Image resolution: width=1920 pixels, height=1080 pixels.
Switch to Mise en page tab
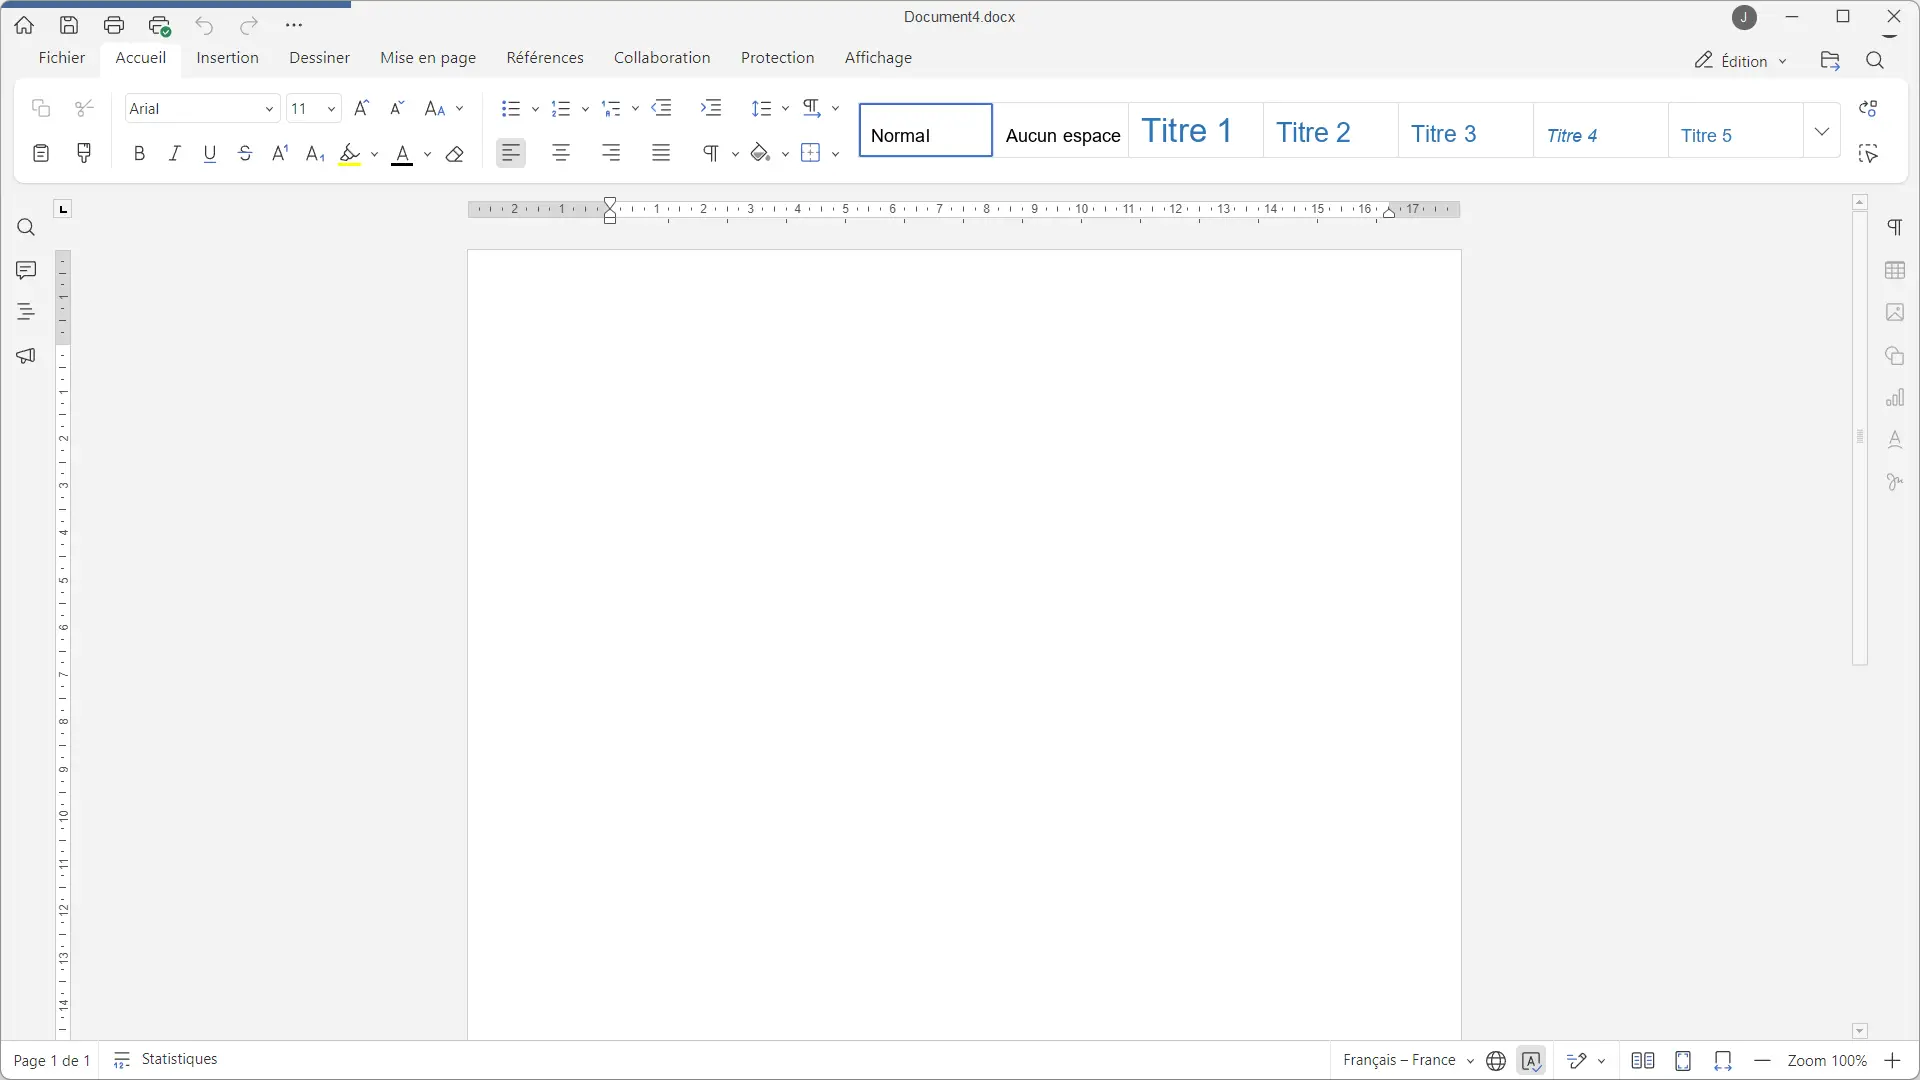point(428,58)
